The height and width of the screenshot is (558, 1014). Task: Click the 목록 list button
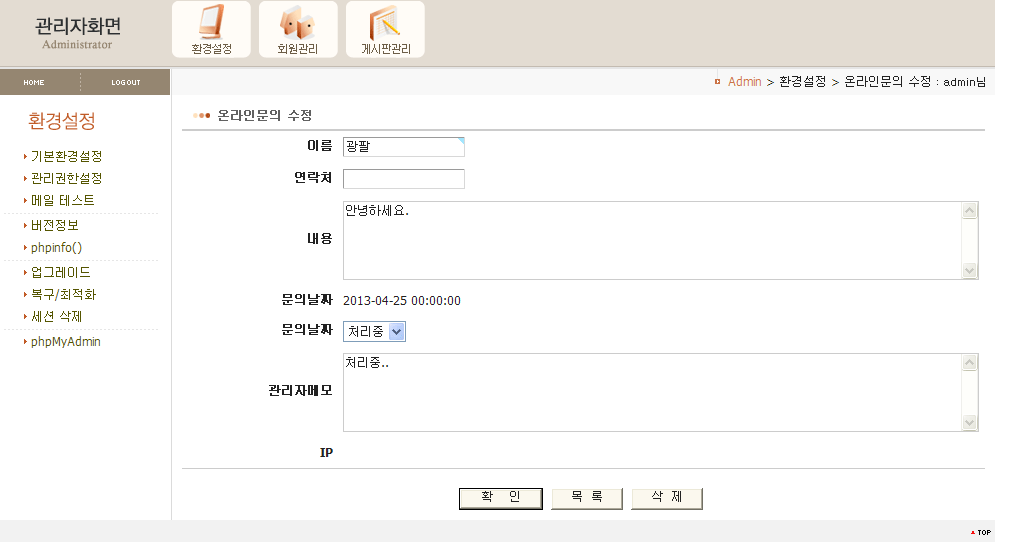pos(587,498)
